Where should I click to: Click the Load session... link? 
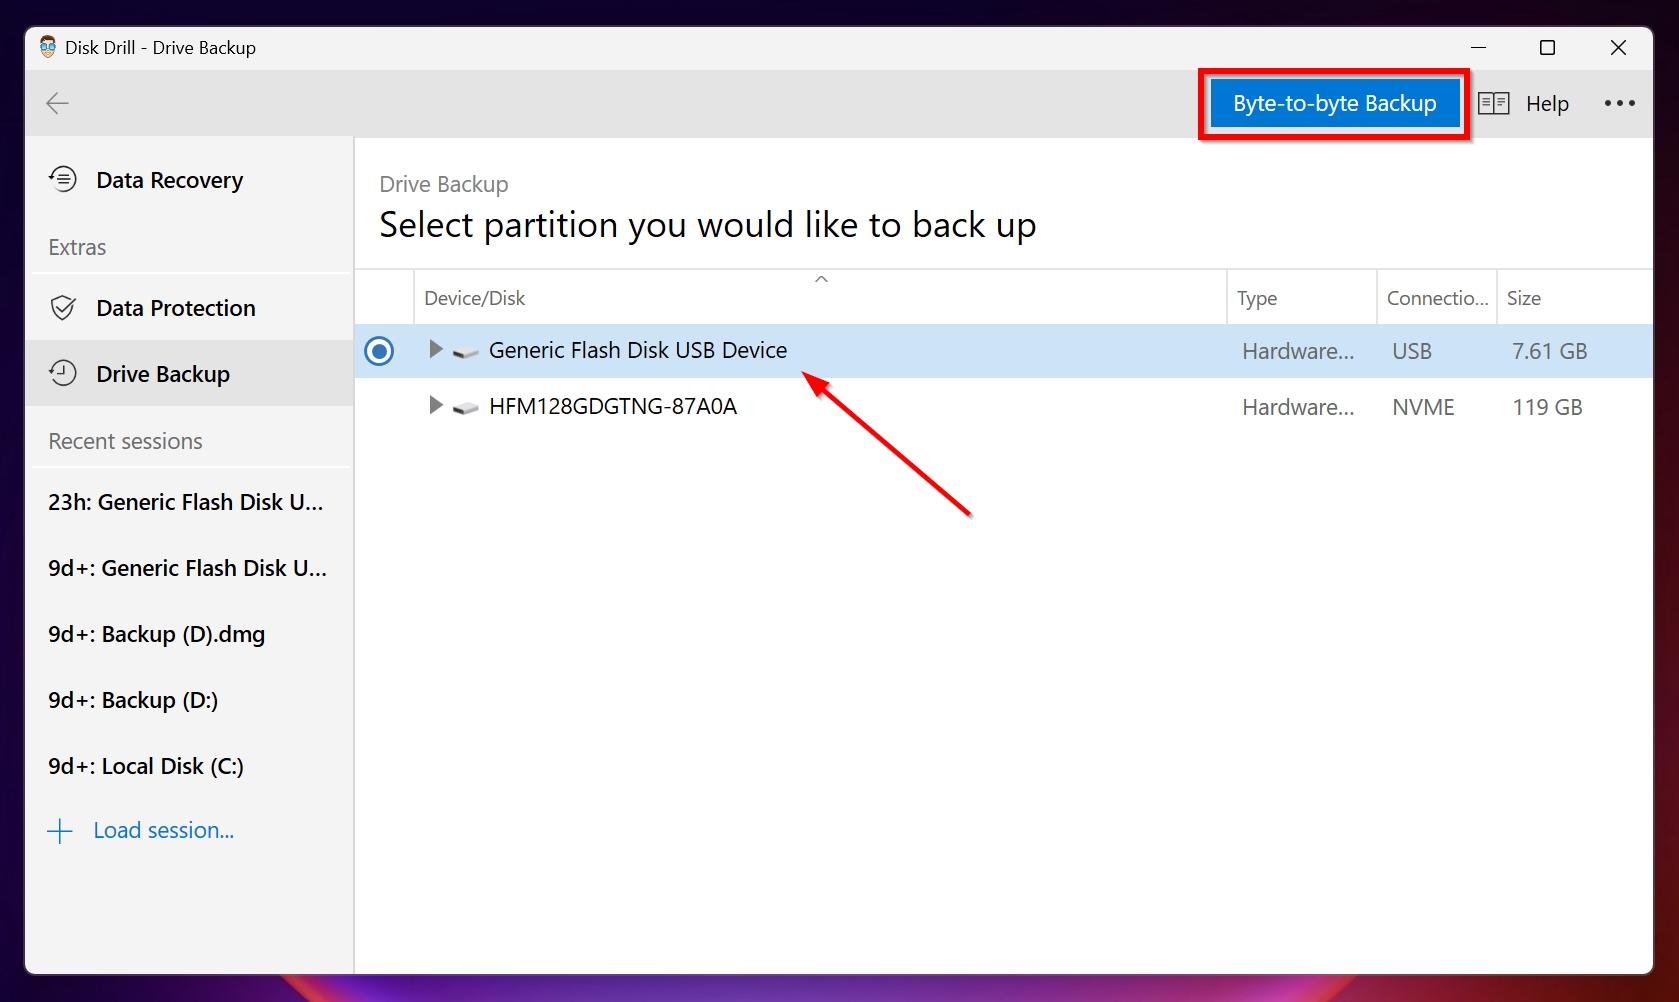[164, 830]
